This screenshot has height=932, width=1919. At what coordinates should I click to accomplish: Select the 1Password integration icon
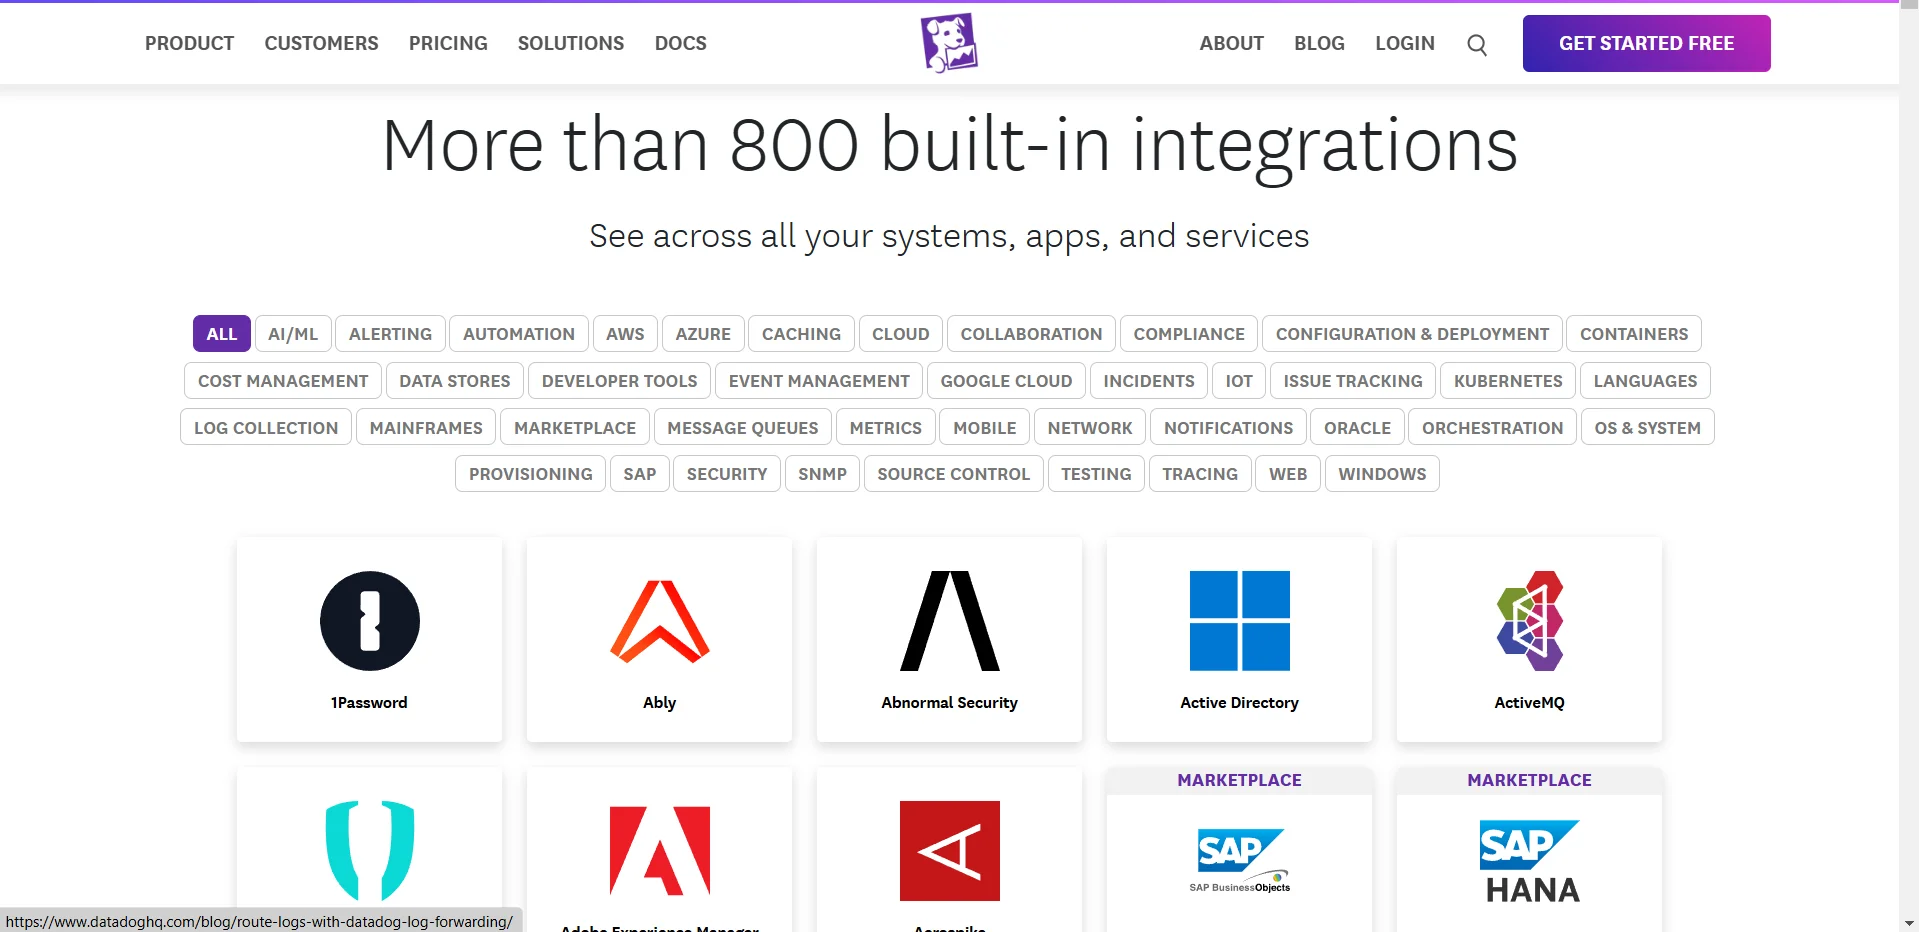click(369, 620)
